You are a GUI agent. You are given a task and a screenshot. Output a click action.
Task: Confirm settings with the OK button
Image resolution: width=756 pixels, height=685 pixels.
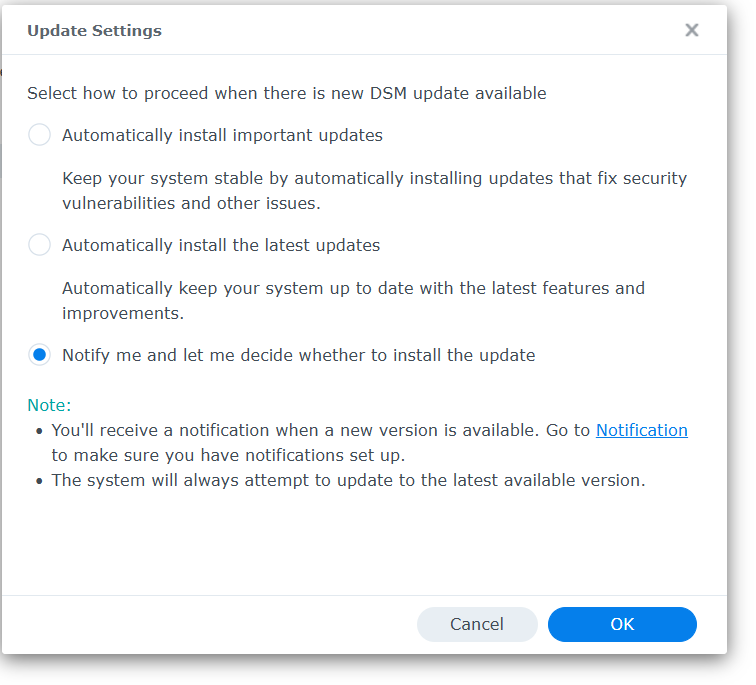pos(622,624)
